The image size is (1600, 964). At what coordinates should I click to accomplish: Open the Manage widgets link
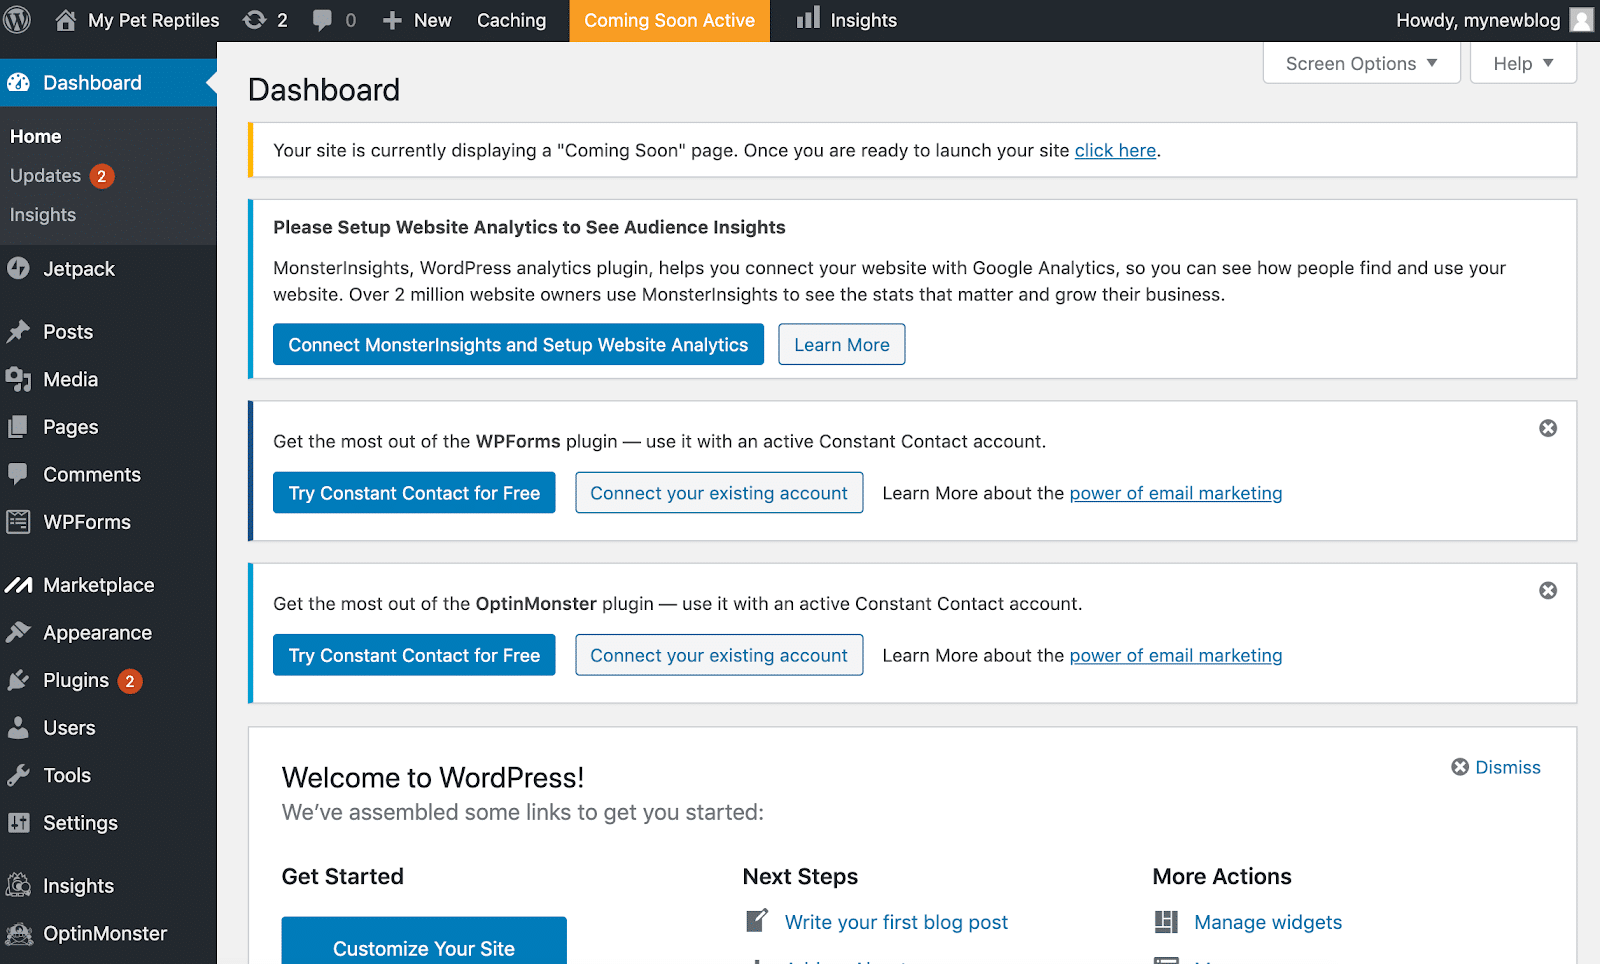pos(1268,922)
